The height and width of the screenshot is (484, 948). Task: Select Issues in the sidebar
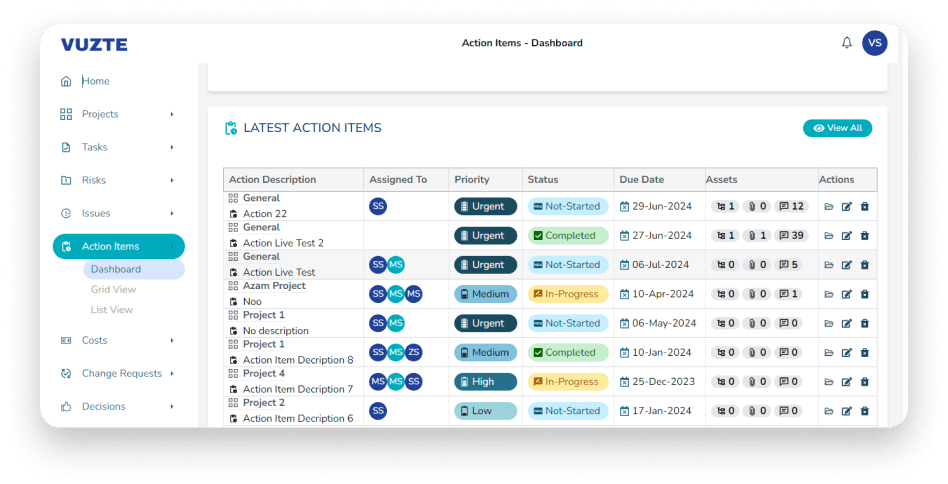pyautogui.click(x=96, y=213)
